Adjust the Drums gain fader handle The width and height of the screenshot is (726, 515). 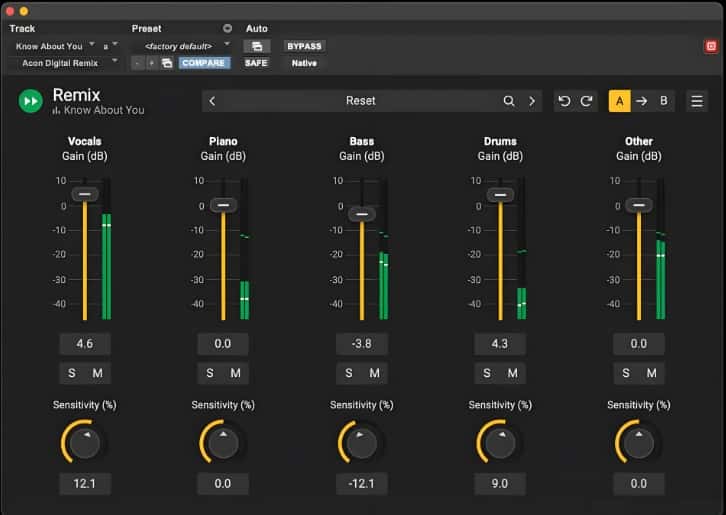point(500,195)
